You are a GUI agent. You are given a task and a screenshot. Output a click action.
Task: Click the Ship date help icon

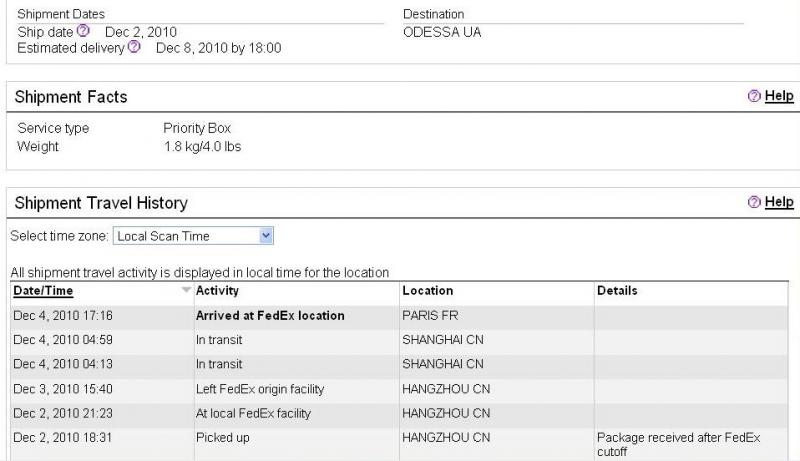[x=83, y=31]
